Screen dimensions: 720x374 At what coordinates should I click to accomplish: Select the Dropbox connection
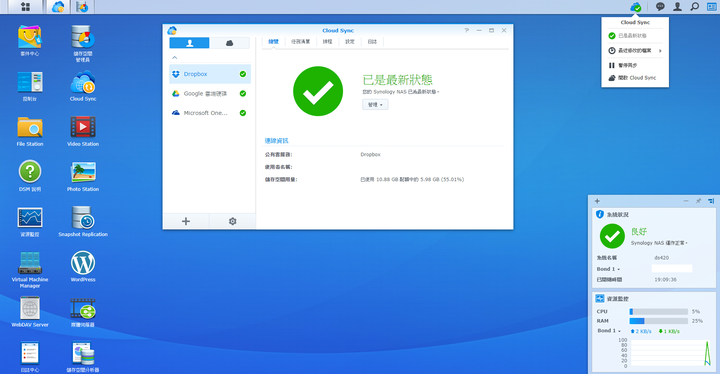tap(210, 74)
